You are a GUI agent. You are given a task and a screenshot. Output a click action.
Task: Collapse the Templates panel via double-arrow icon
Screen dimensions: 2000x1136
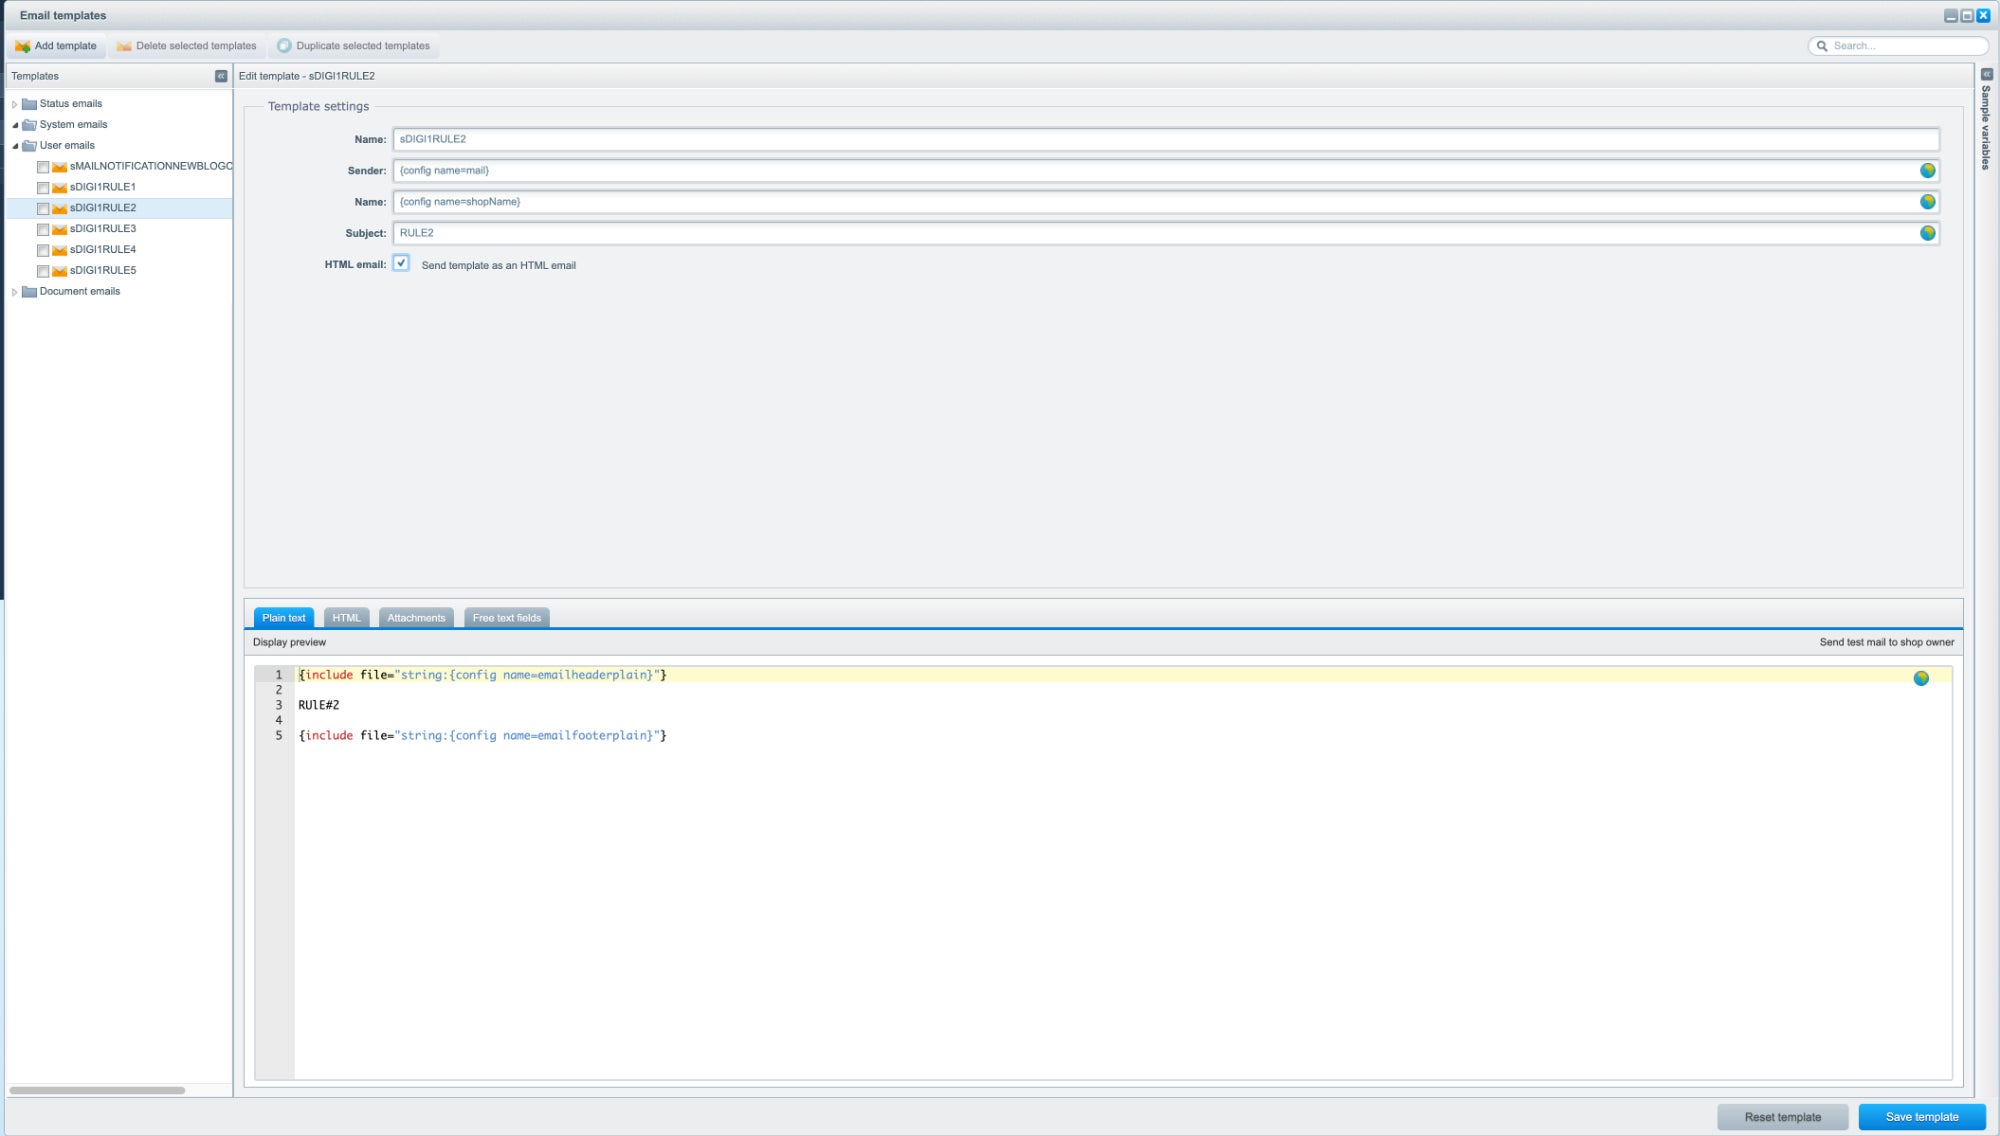[221, 76]
